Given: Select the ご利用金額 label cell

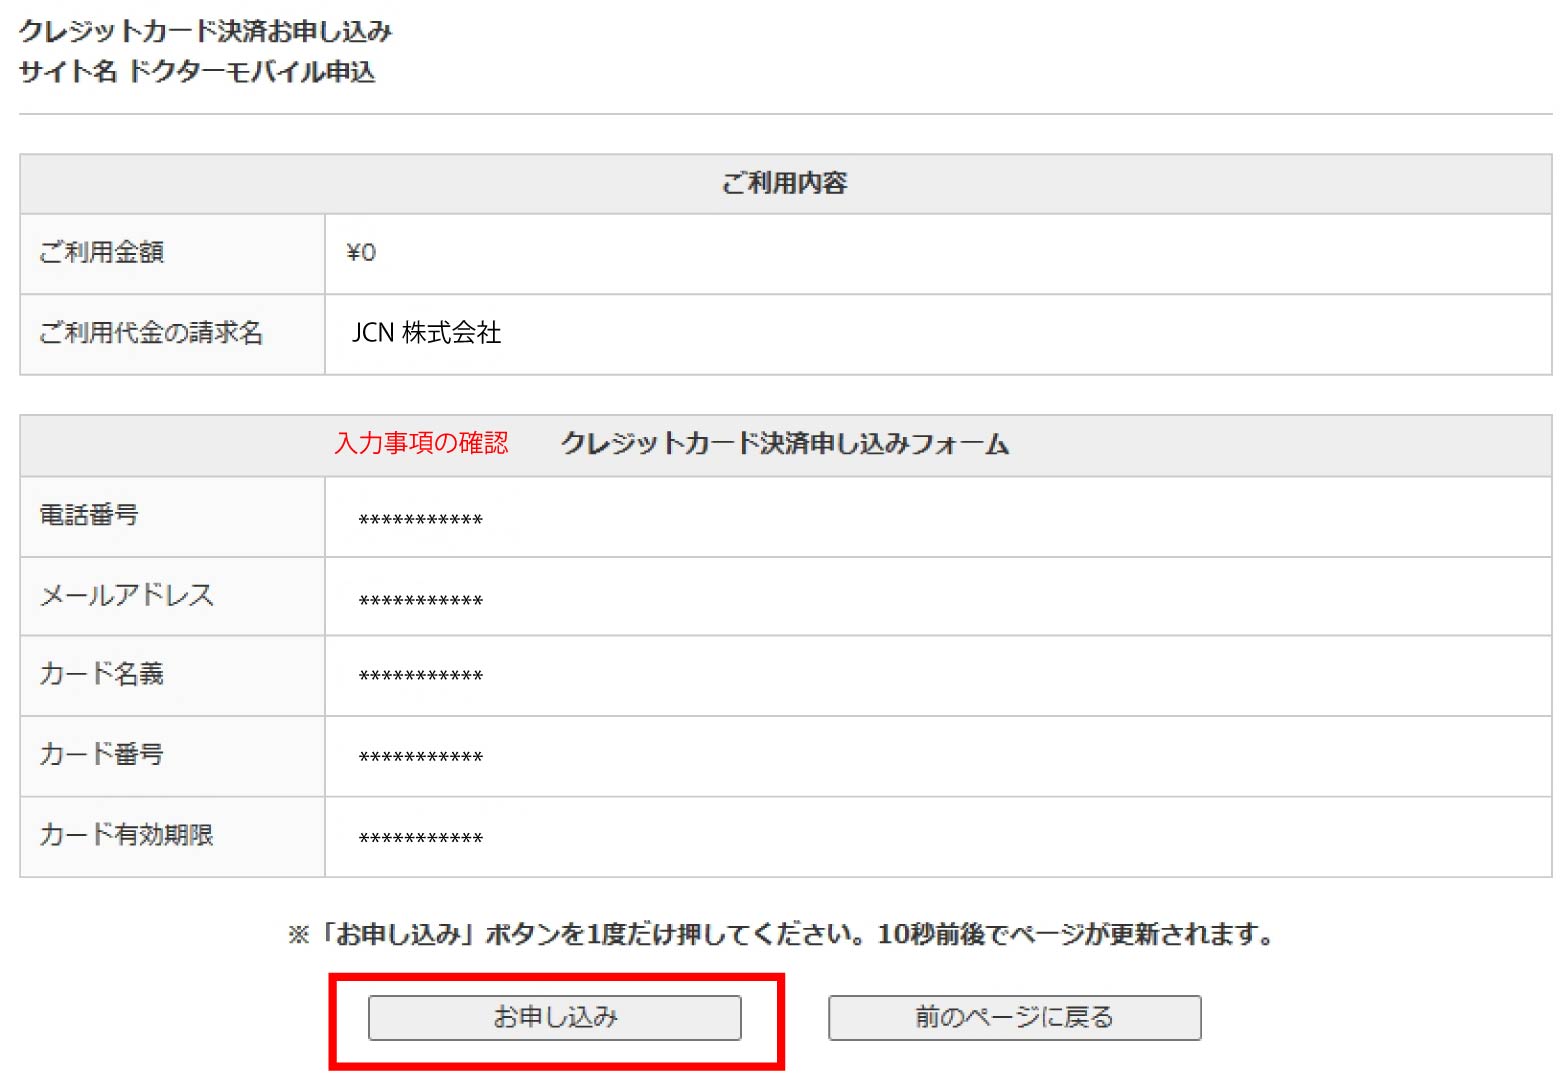Looking at the screenshot, I should coord(172,253).
